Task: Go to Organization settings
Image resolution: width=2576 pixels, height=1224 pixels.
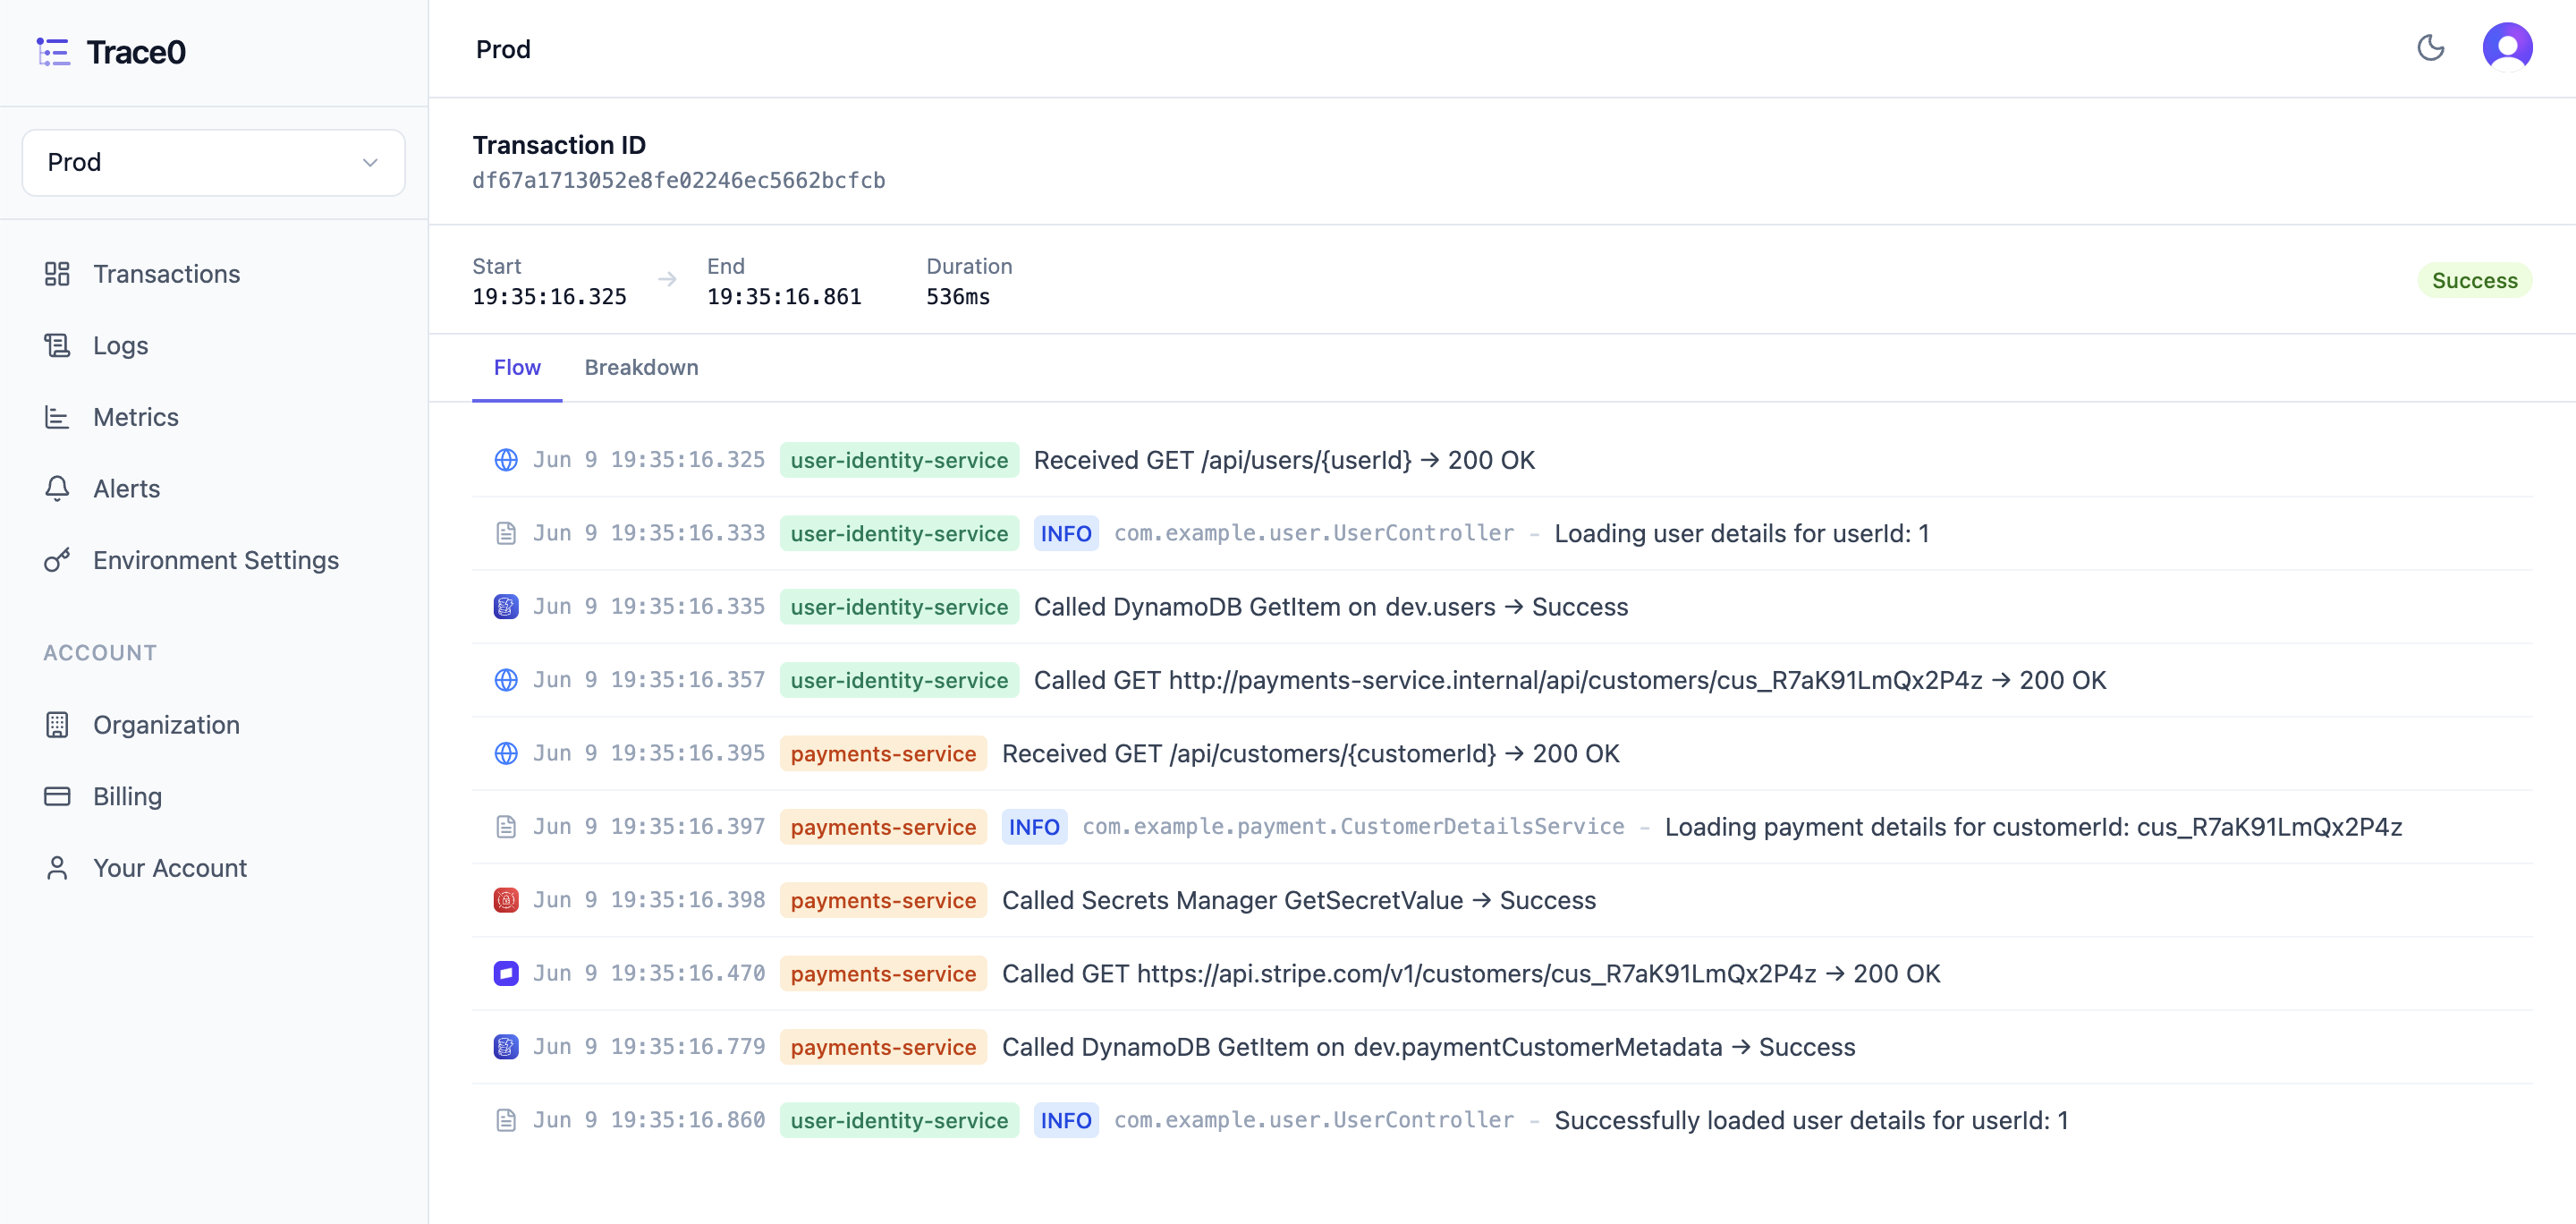Action: click(166, 725)
